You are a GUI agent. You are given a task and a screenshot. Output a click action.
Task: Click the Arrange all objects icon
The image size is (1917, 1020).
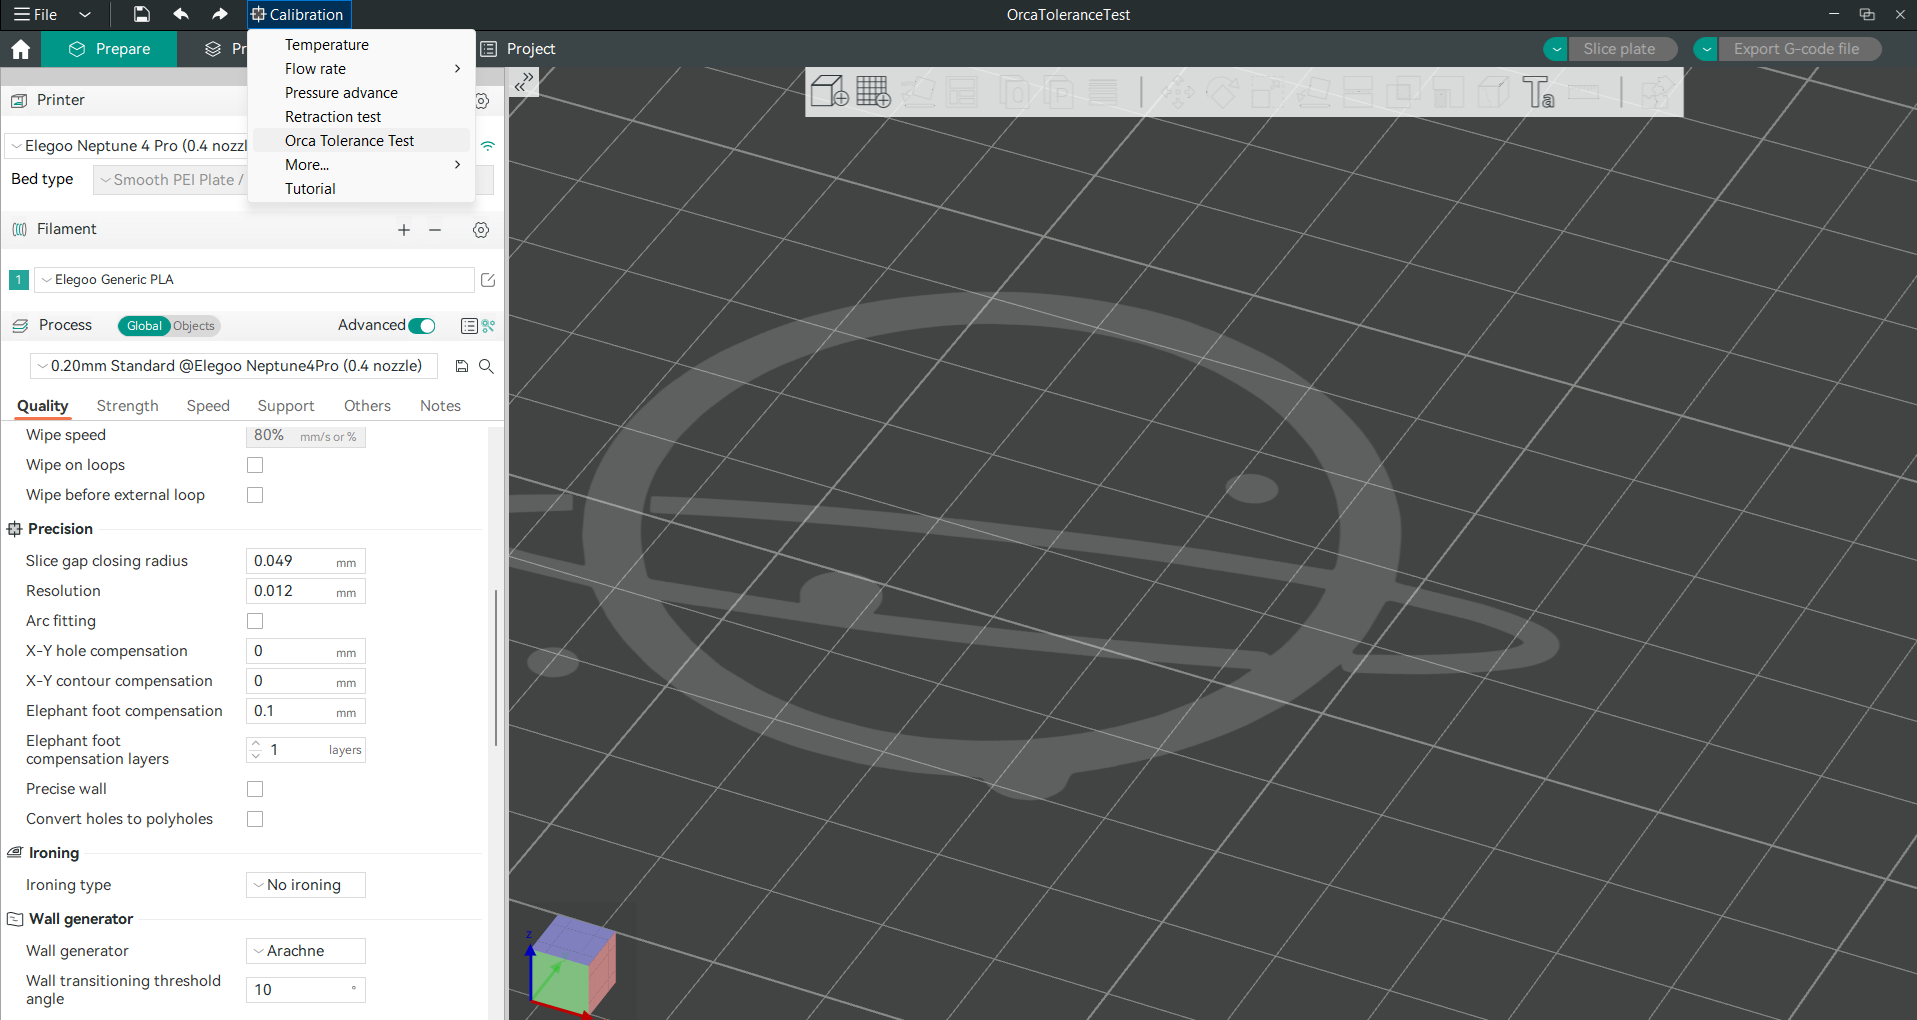click(962, 92)
